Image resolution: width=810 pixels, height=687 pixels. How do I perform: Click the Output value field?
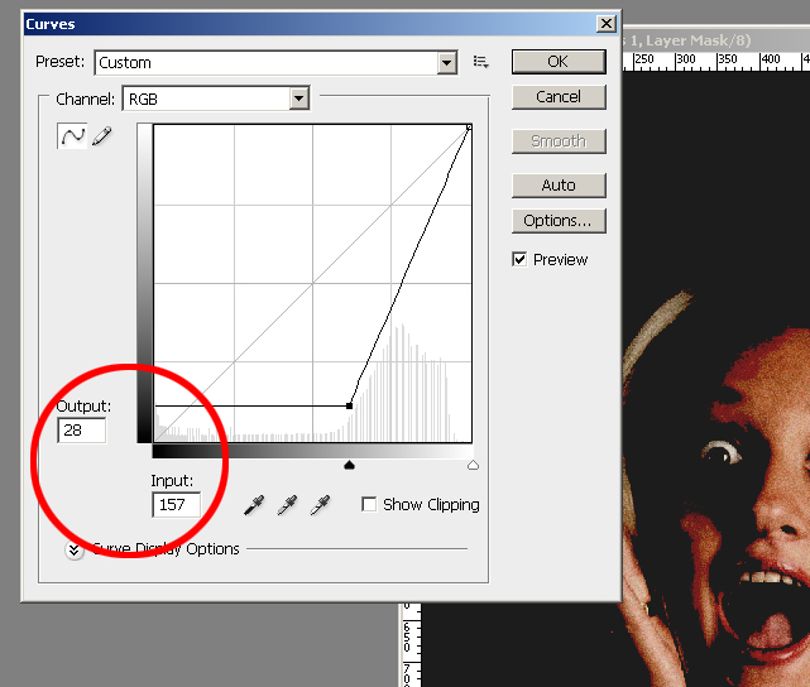pos(82,430)
